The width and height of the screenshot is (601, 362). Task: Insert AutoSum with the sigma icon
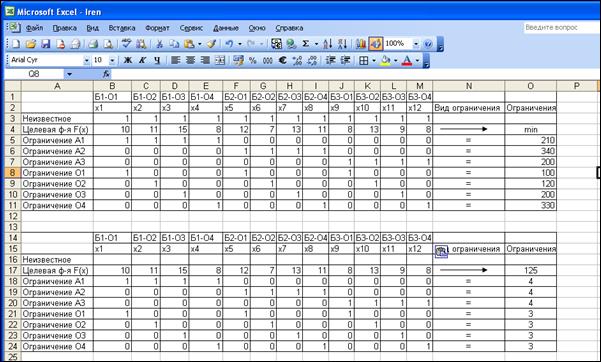305,44
